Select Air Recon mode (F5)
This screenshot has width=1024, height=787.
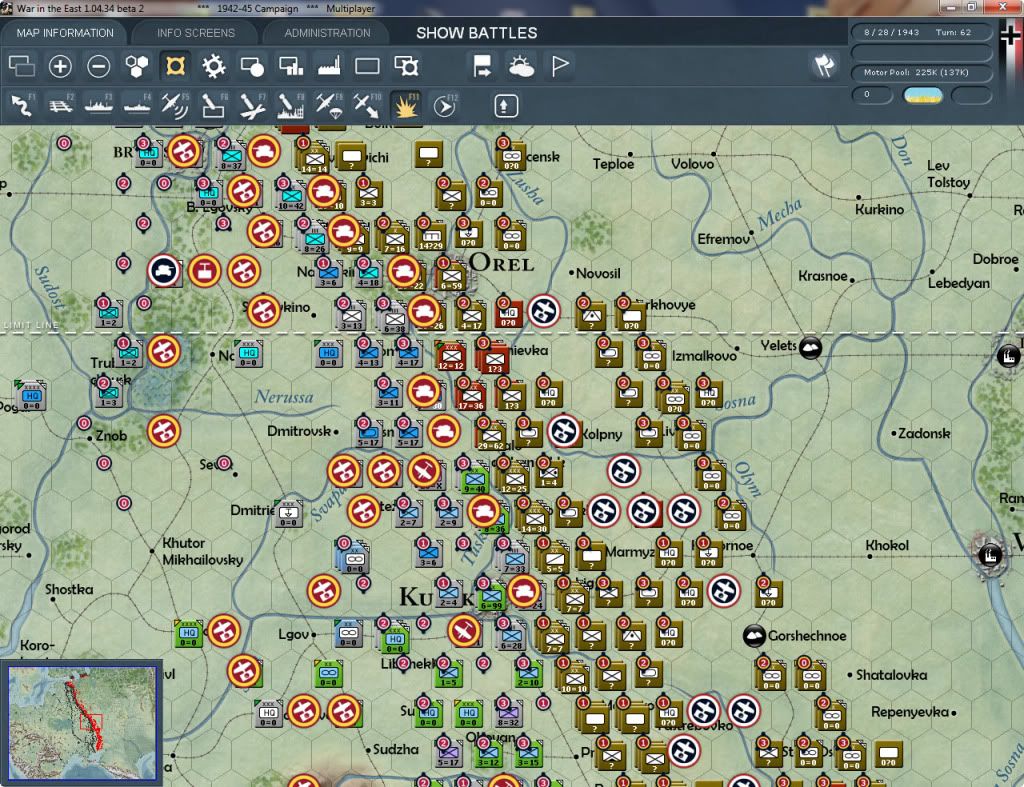click(175, 106)
